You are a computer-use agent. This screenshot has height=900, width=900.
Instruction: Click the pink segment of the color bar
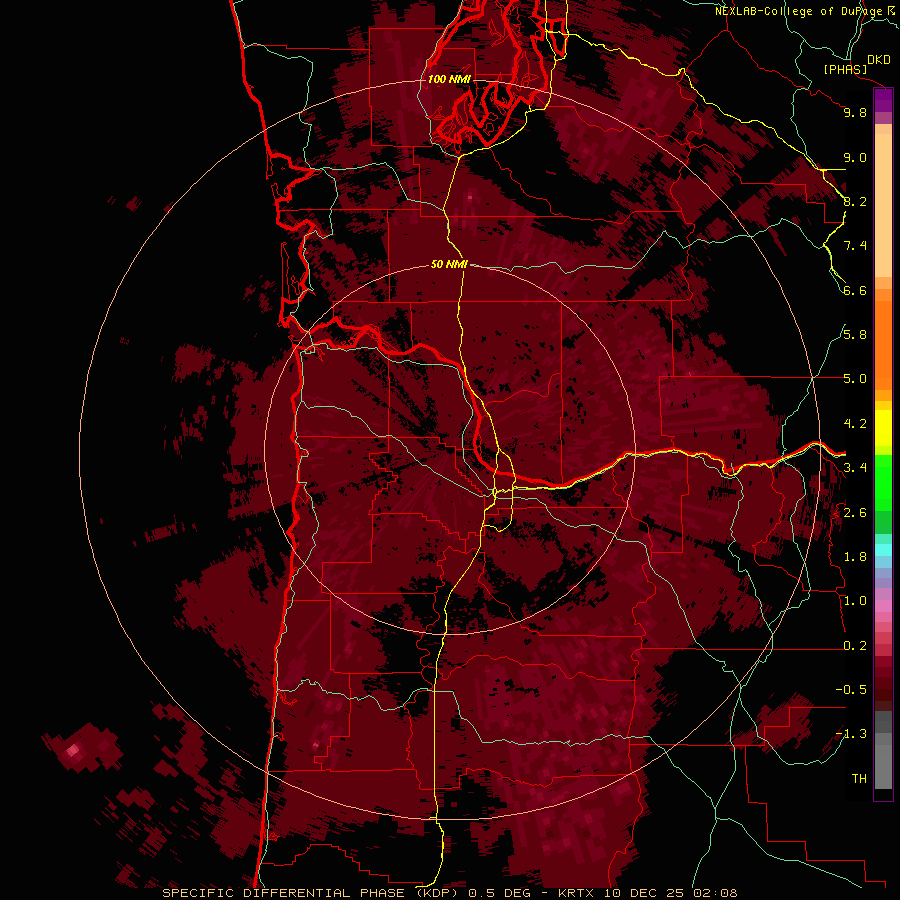(x=883, y=606)
